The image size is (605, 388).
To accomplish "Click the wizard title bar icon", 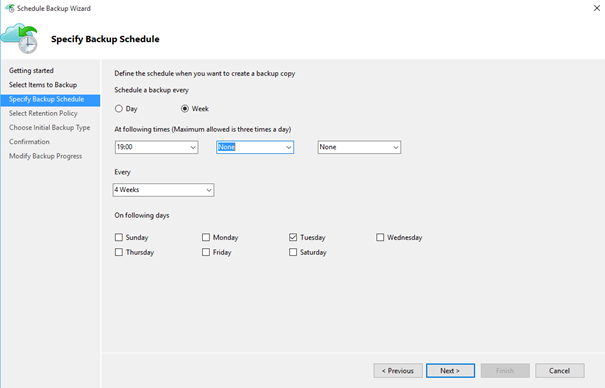I will [10, 8].
